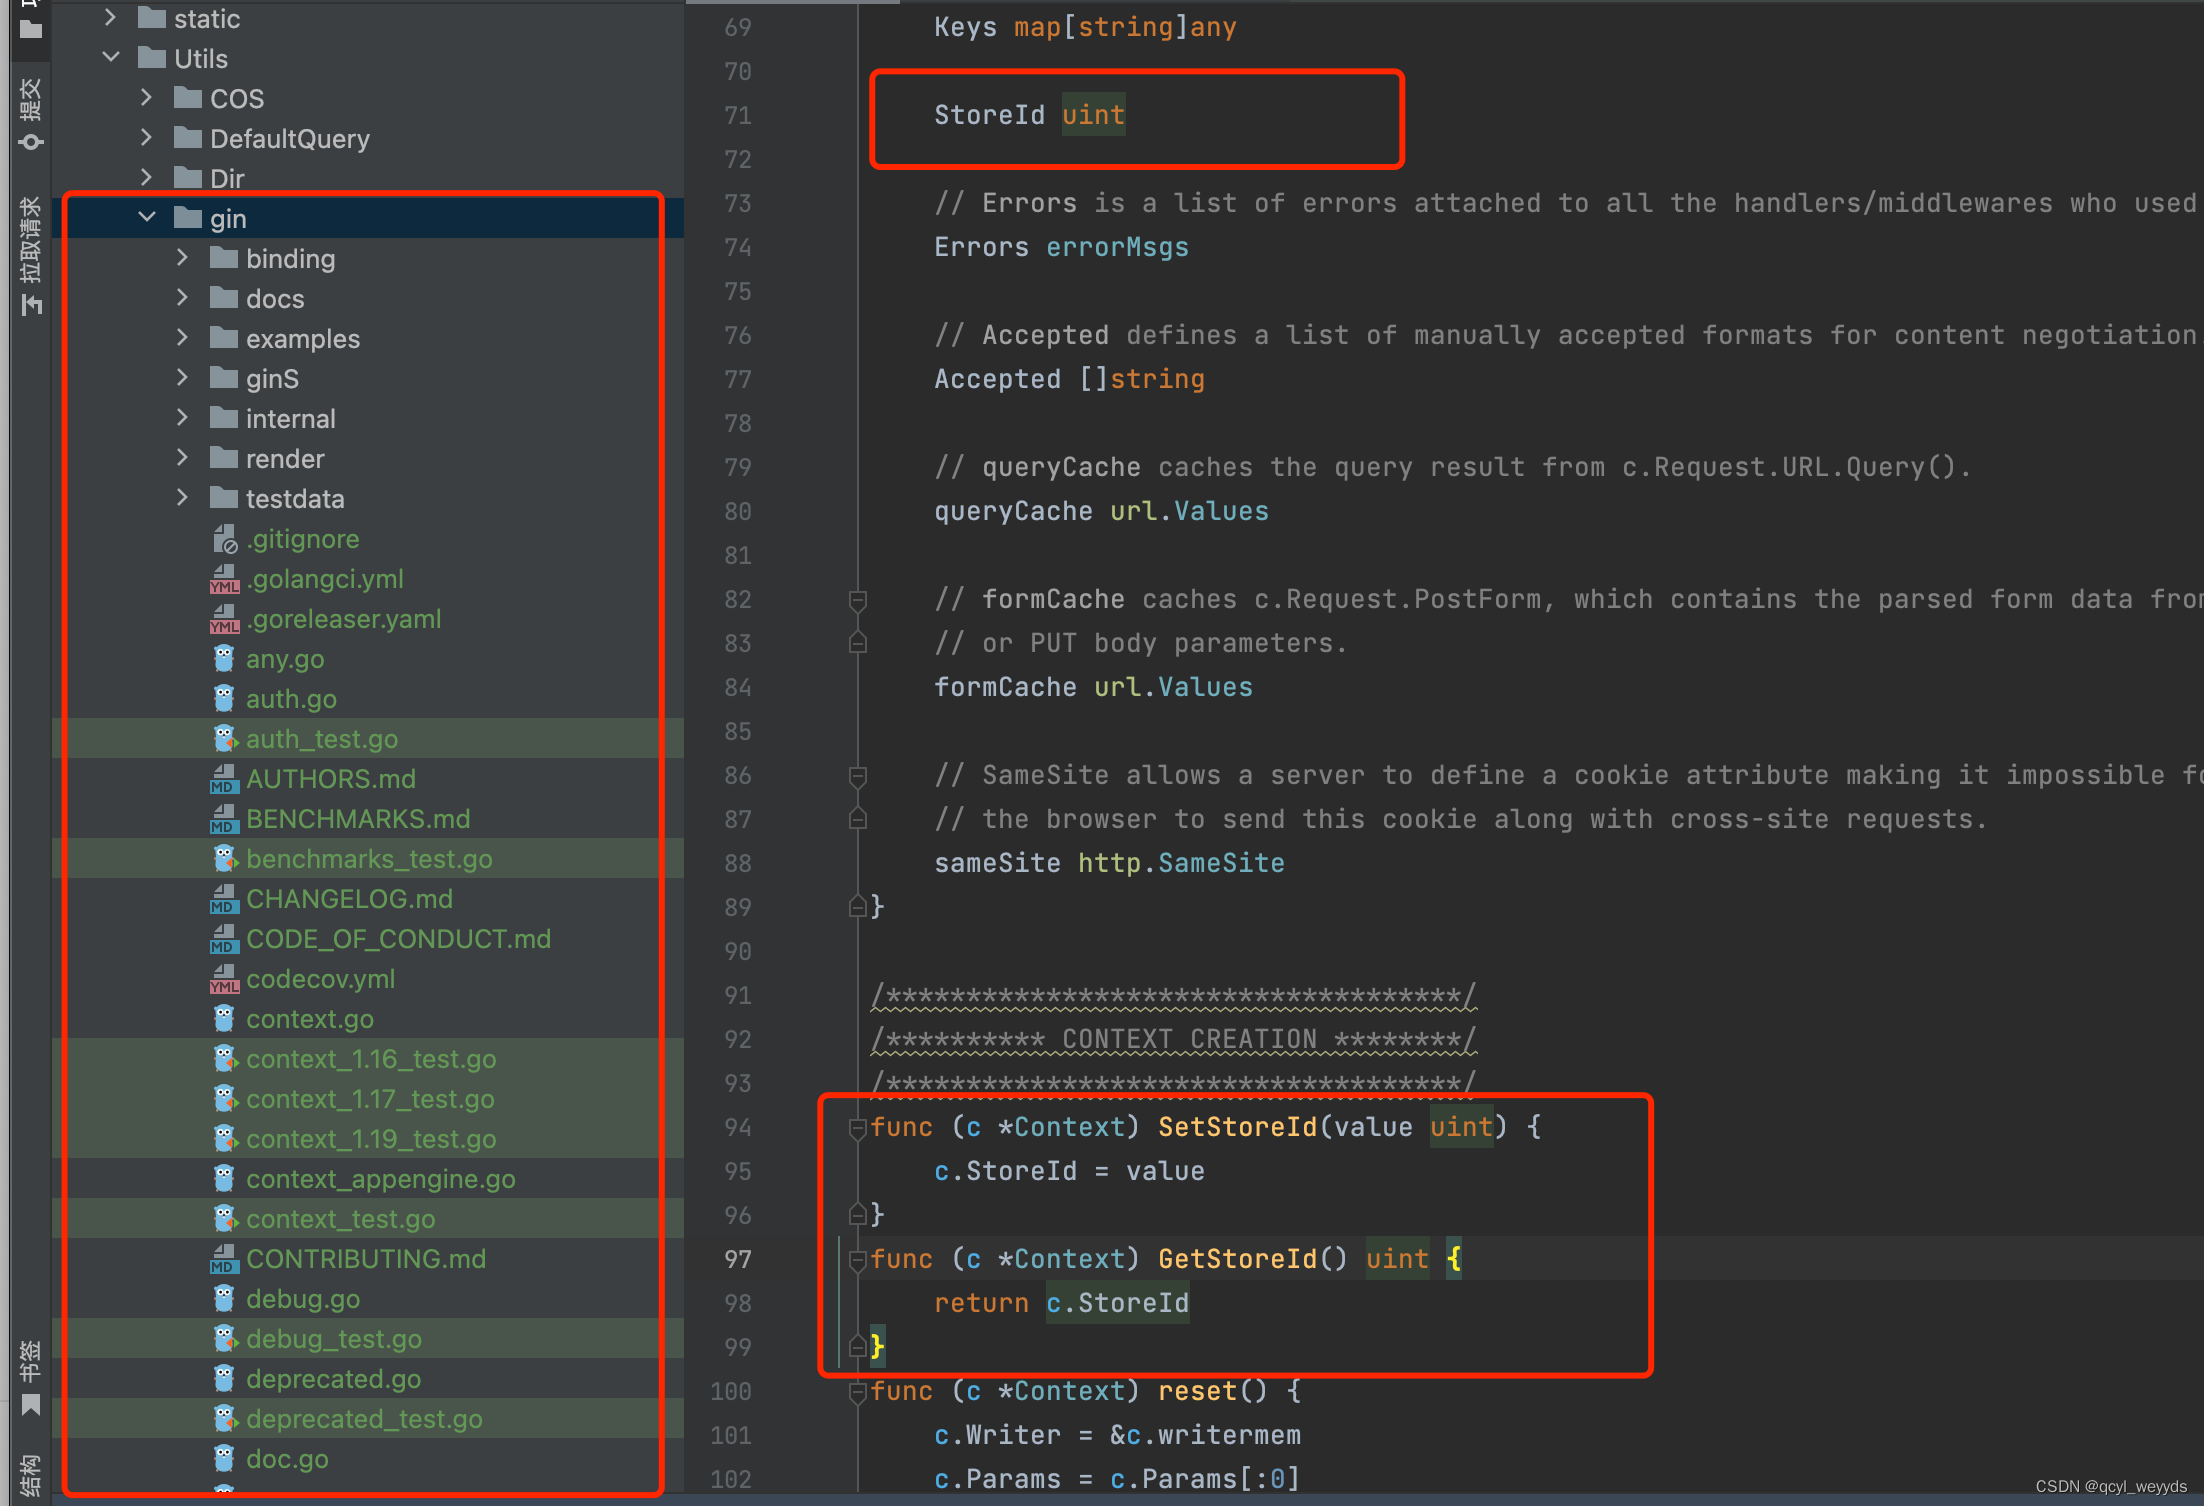Collapse the Utils folder

pyautogui.click(x=111, y=58)
